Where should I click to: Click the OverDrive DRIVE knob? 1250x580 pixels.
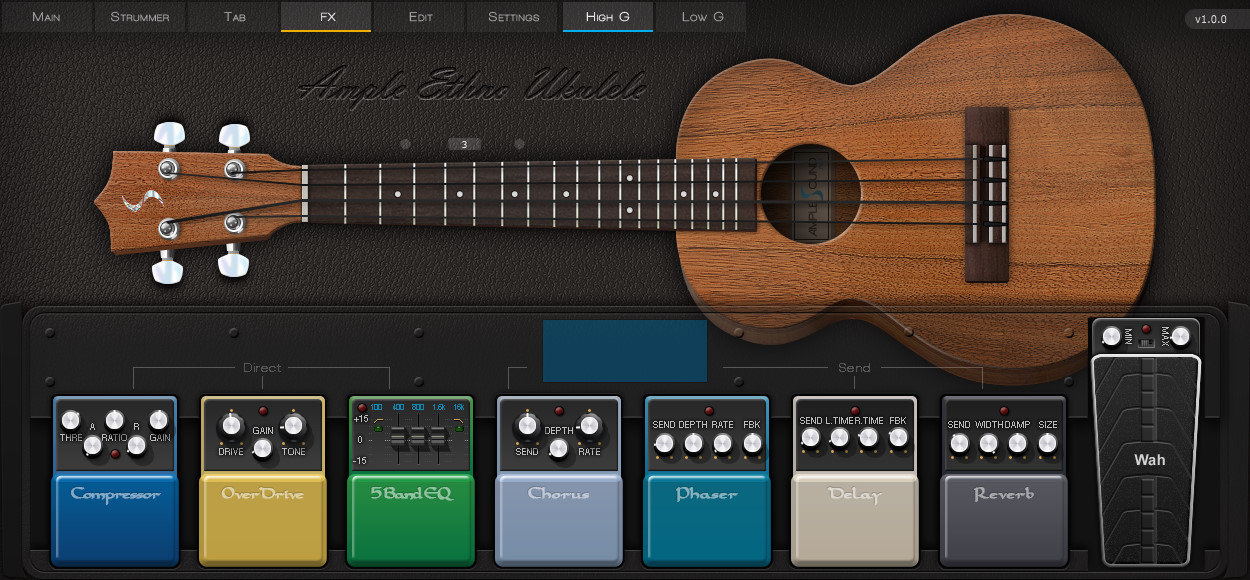(x=231, y=426)
